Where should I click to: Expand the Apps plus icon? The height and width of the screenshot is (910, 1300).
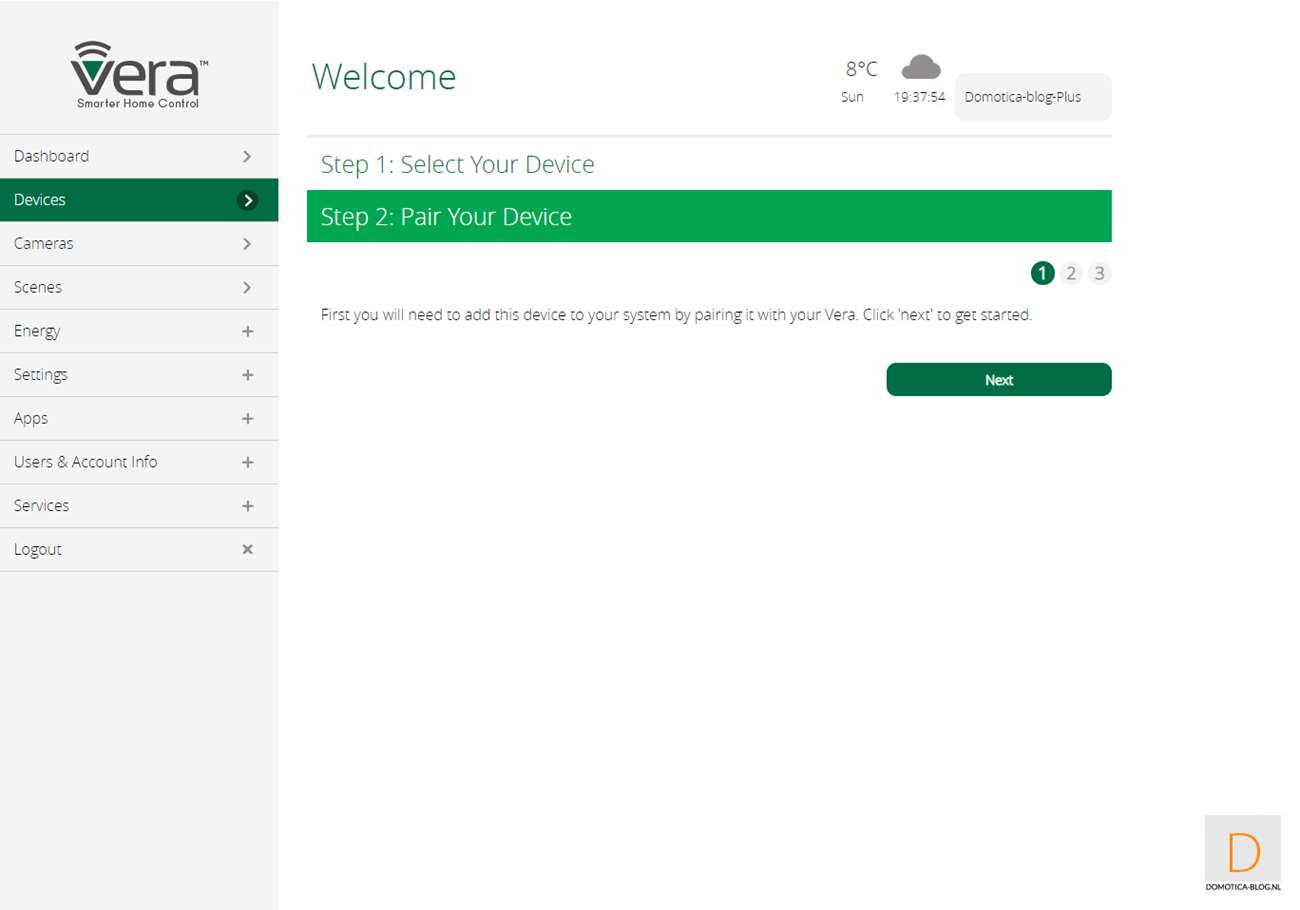(x=248, y=419)
